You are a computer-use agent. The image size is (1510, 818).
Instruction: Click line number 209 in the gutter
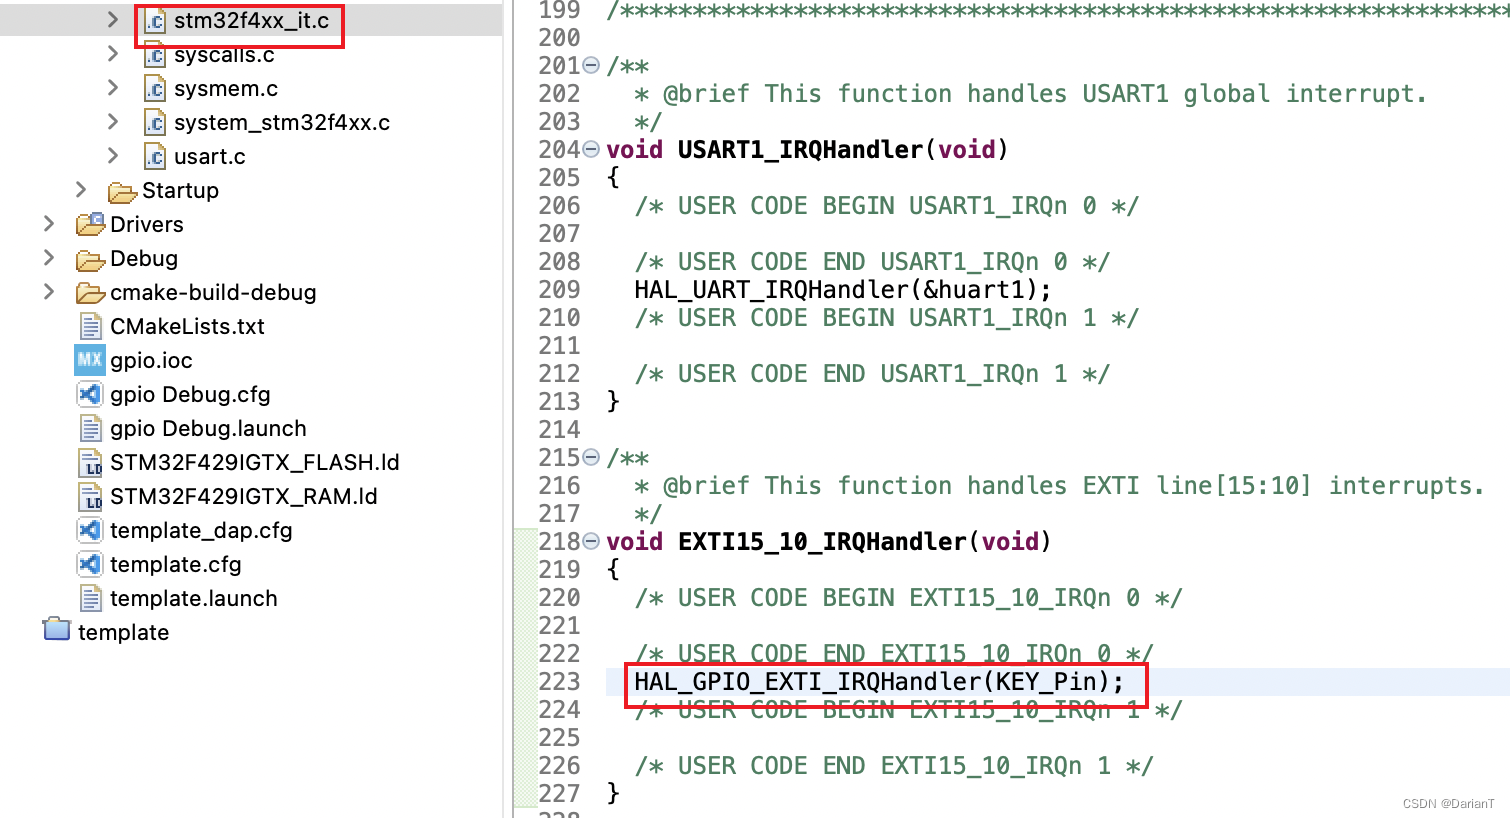pos(559,290)
